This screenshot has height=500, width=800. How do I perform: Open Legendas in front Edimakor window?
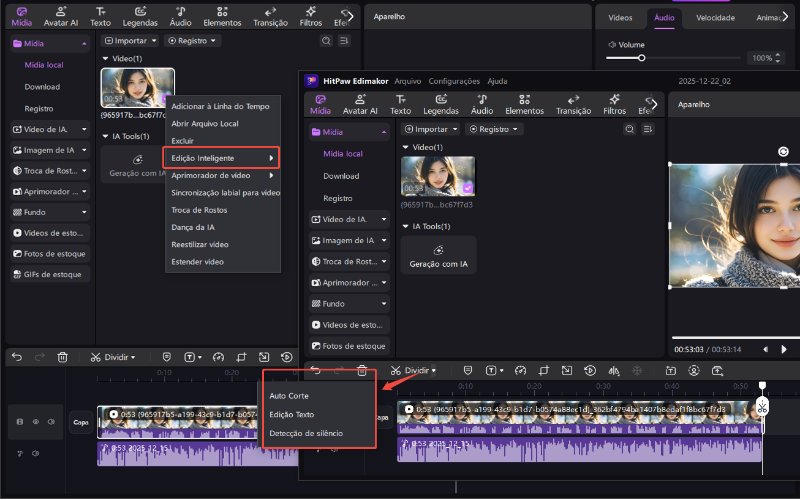(441, 105)
